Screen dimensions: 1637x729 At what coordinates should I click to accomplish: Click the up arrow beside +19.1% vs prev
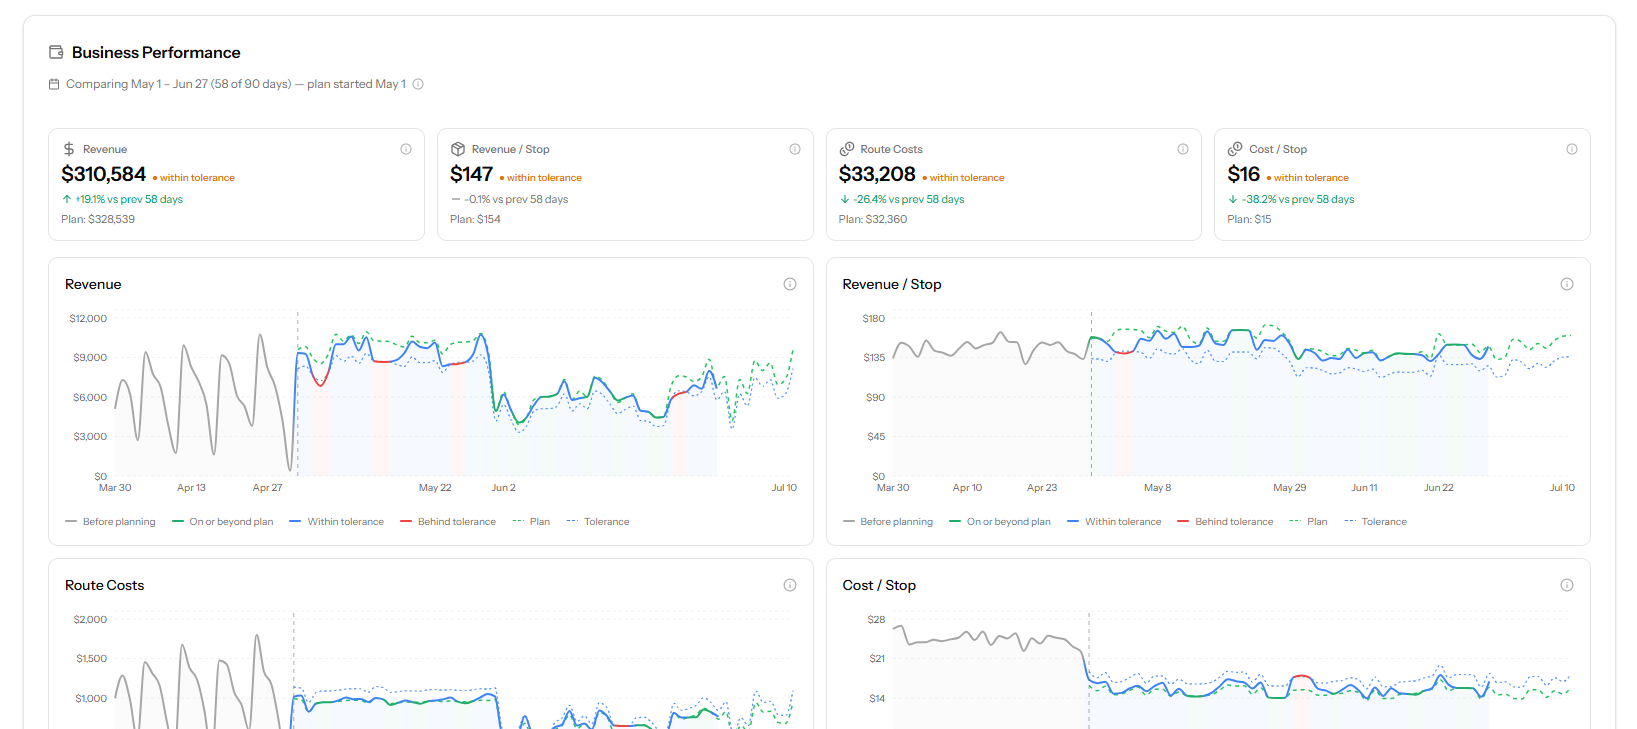[x=67, y=199]
